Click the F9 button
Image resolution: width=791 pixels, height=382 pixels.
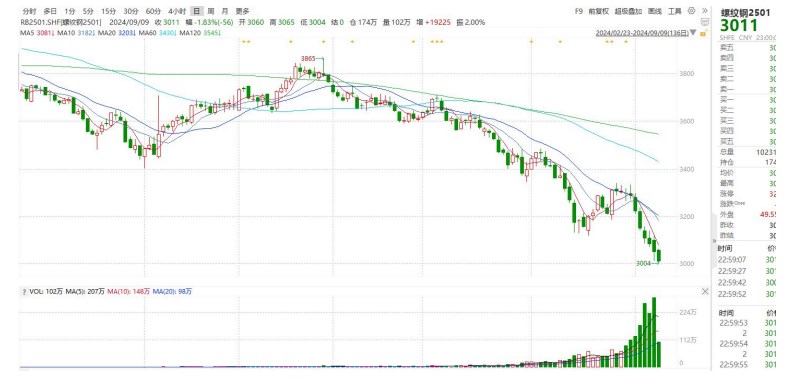point(579,11)
